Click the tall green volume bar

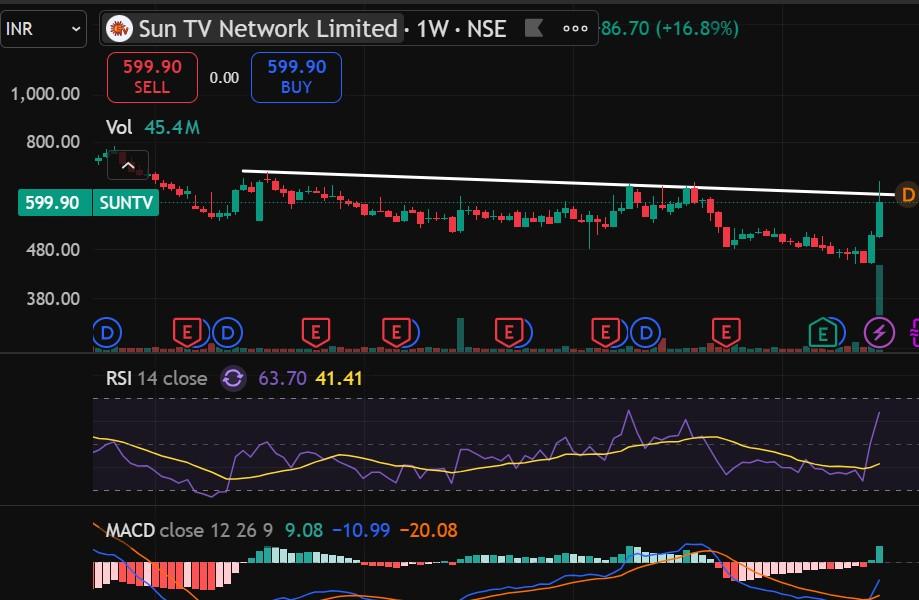tap(879, 290)
